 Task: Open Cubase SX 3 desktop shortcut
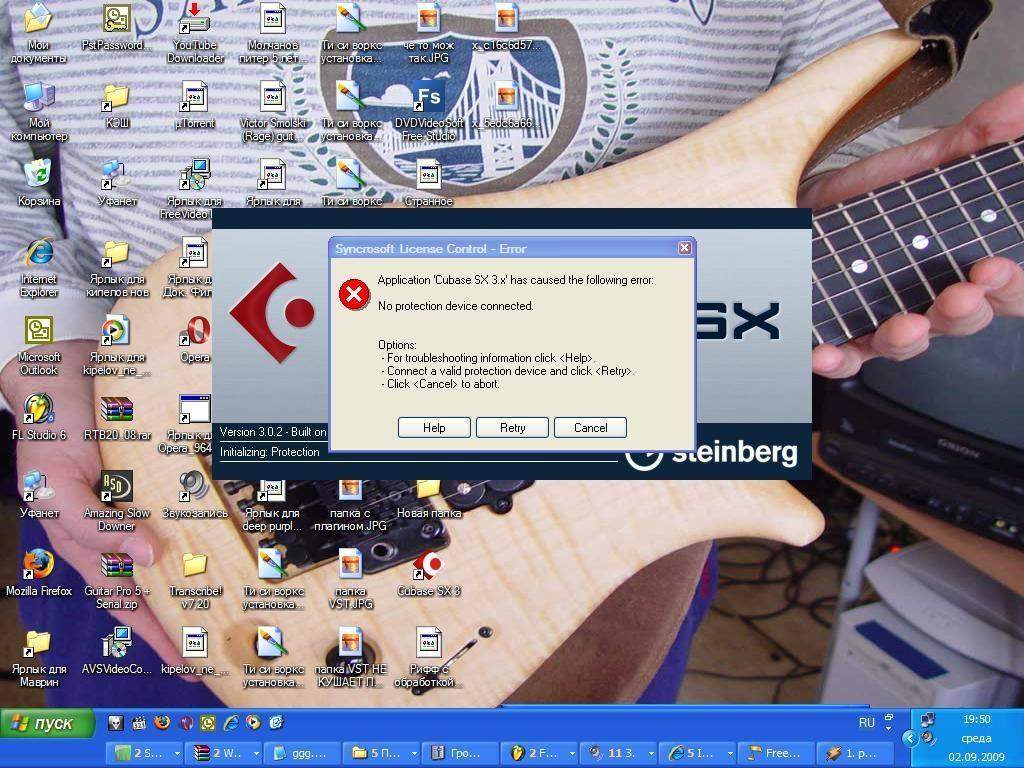[428, 575]
